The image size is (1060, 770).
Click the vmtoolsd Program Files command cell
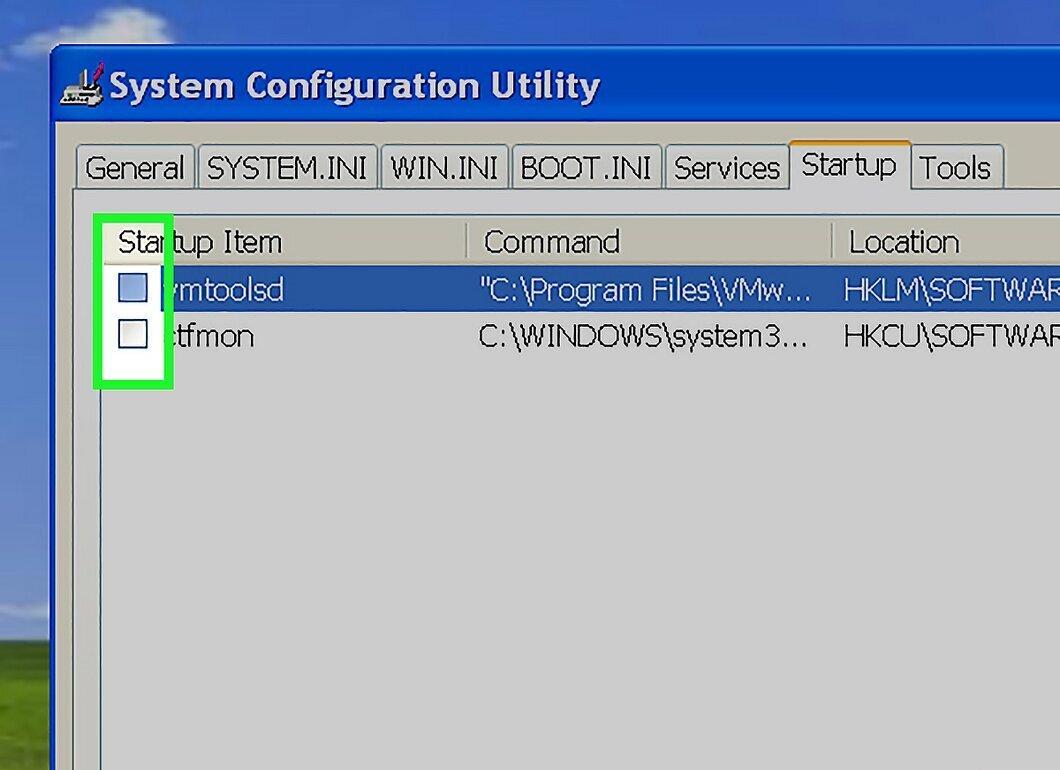pos(645,290)
